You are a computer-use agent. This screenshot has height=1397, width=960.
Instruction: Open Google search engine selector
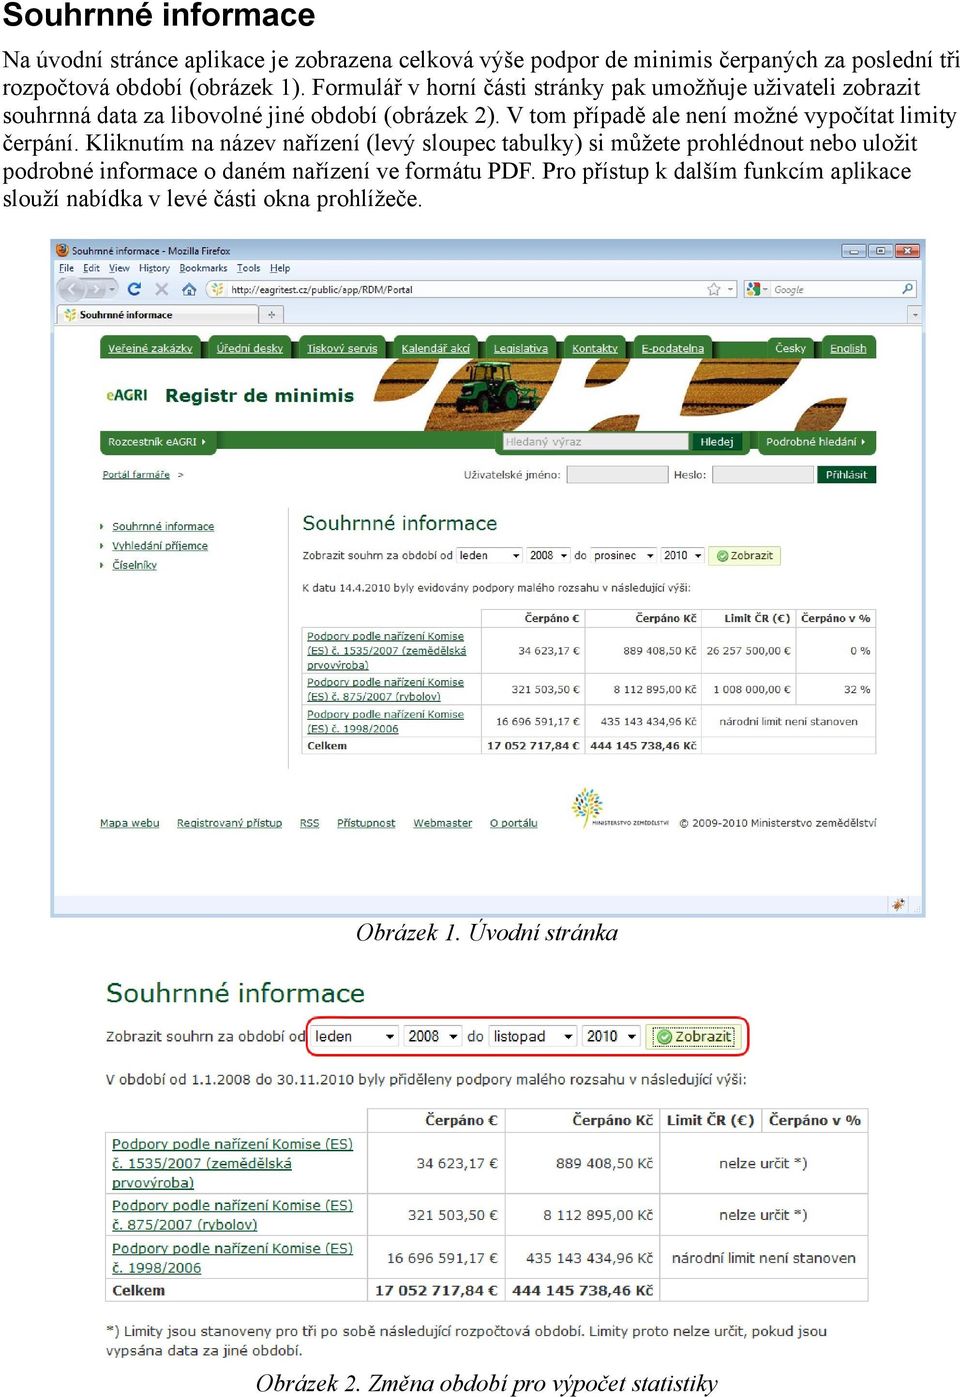tap(758, 289)
